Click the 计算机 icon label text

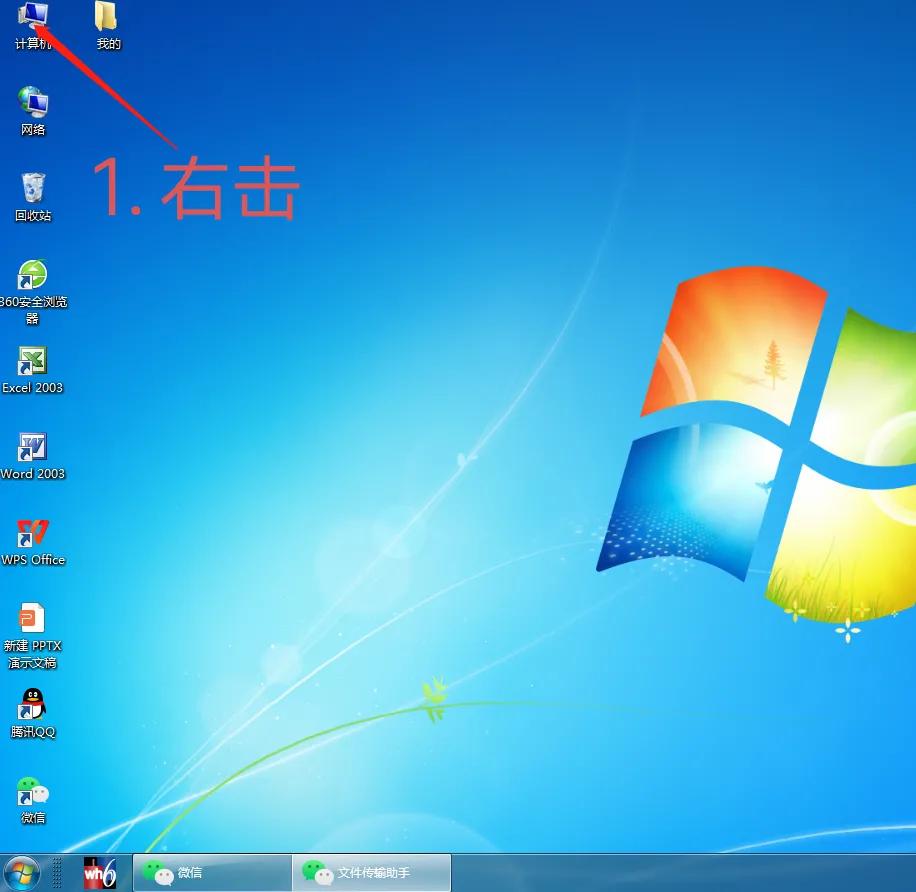(31, 44)
